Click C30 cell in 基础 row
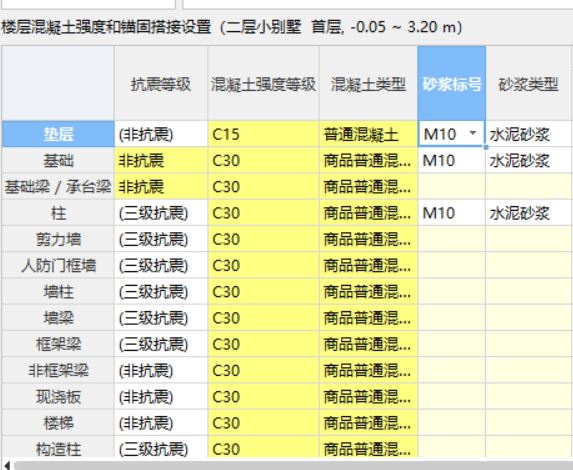This screenshot has width=573, height=470. click(263, 160)
